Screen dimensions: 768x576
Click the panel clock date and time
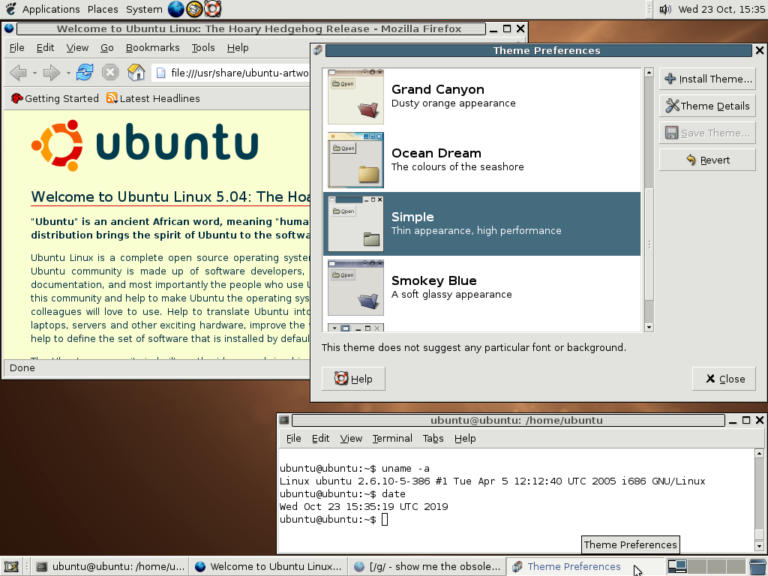click(x=721, y=9)
